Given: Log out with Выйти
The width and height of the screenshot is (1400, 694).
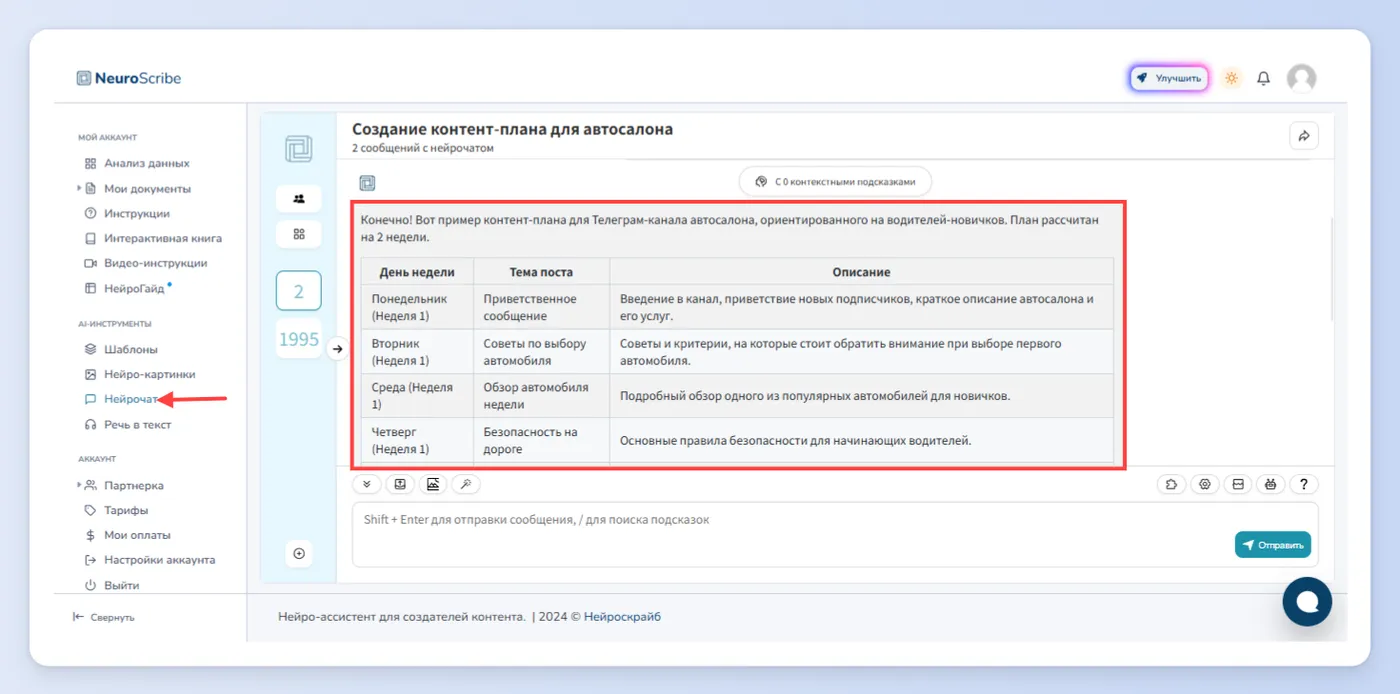Looking at the screenshot, I should click(x=111, y=585).
